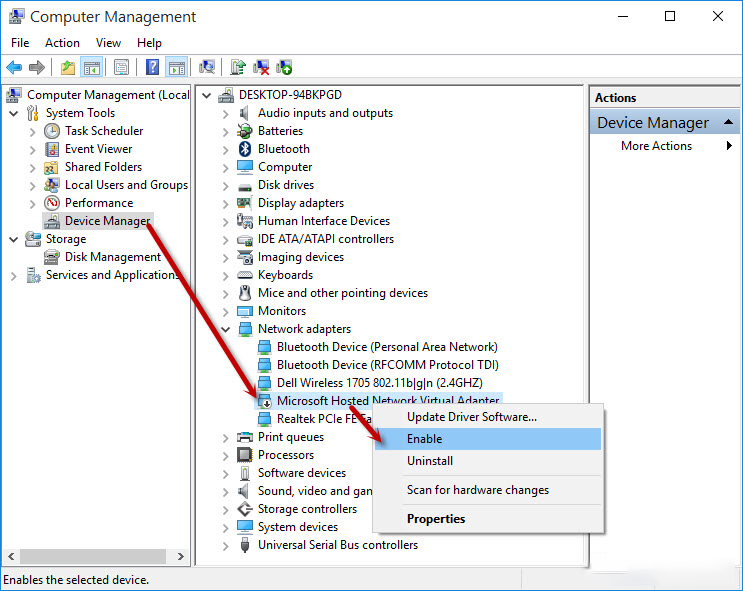Screen dimensions: 743x591
Task: Click the blue Help question mark icon
Action: coord(152,68)
